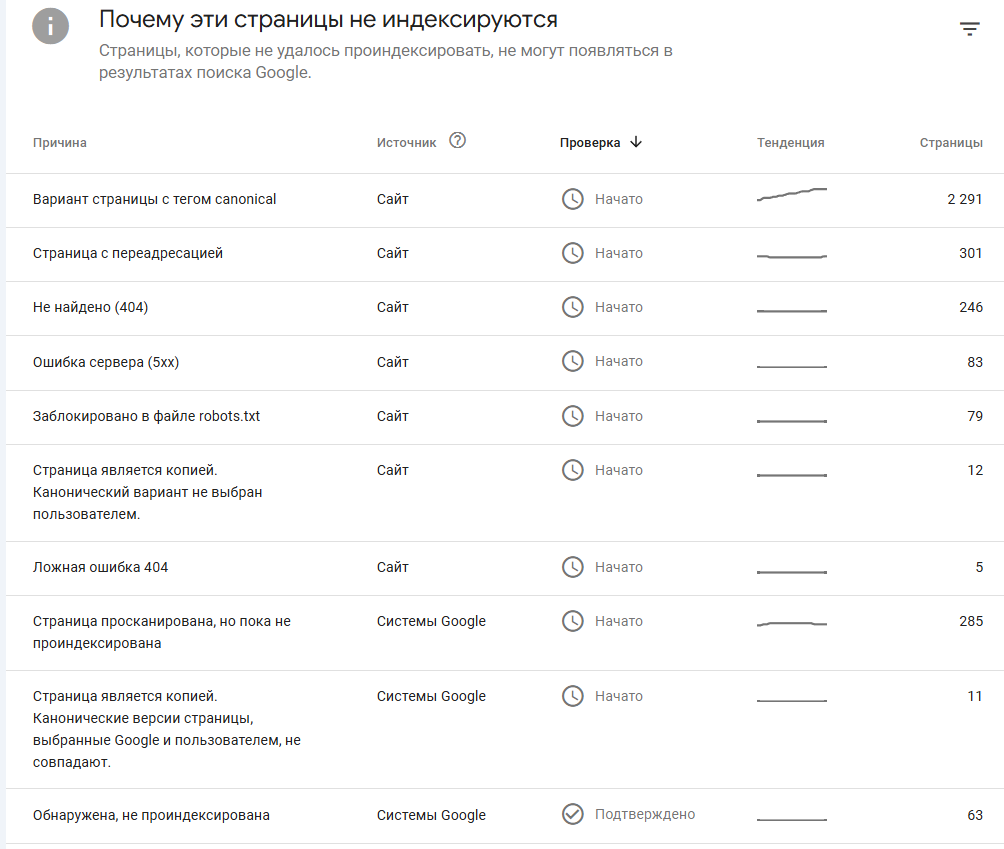
Task: Open Обнаружена, не проиндексирована row
Action: (151, 815)
